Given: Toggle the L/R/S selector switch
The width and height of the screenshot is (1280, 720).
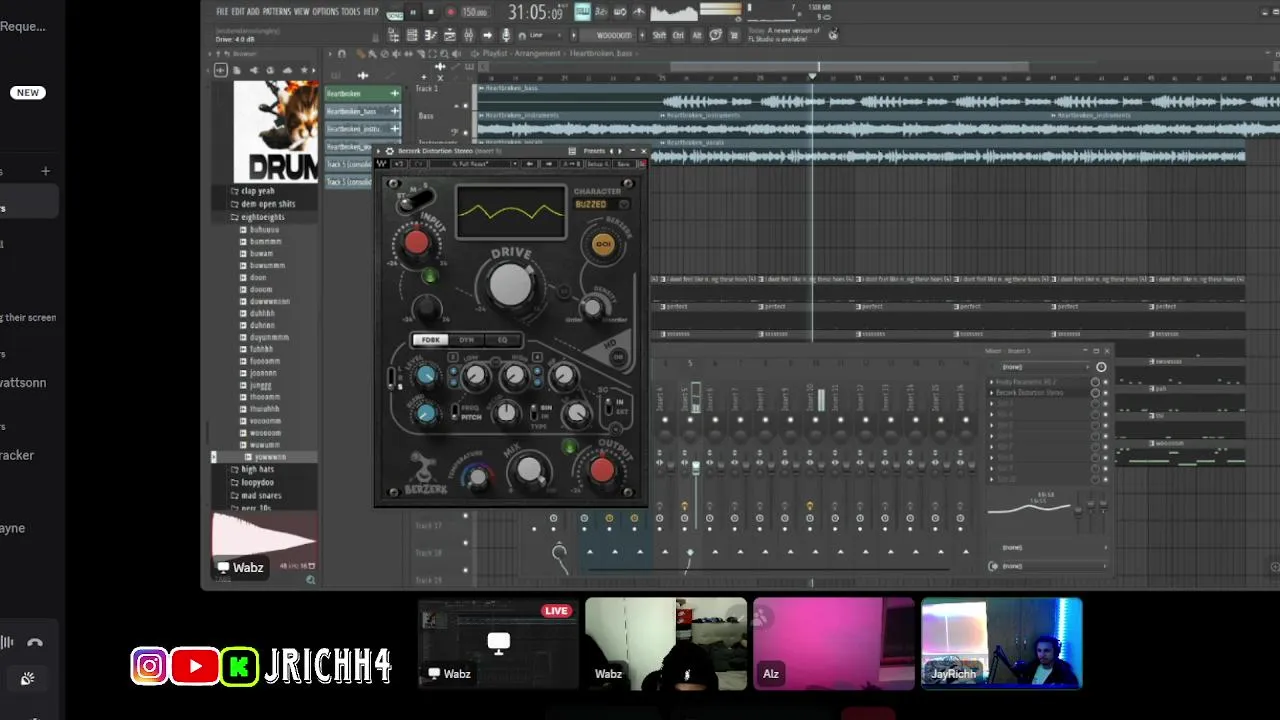Looking at the screenshot, I should [391, 377].
